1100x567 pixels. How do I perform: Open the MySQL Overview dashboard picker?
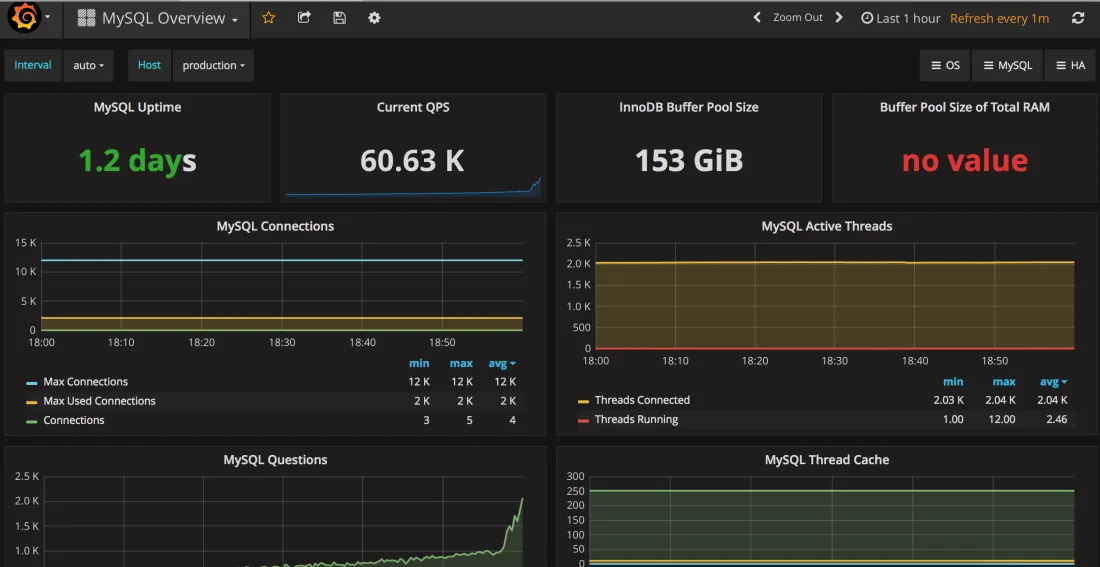pos(157,19)
